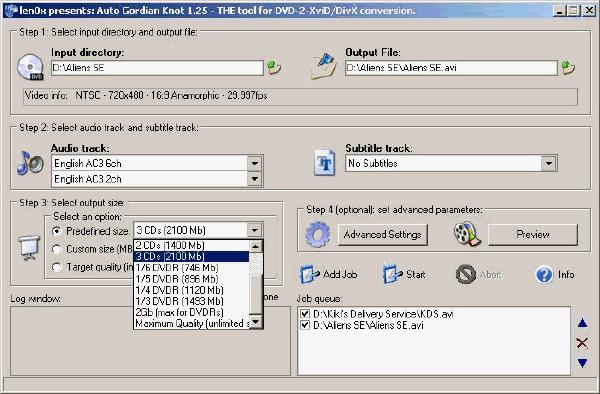
Task: Toggle the Aliens SE.avi job checkbox
Action: point(305,325)
